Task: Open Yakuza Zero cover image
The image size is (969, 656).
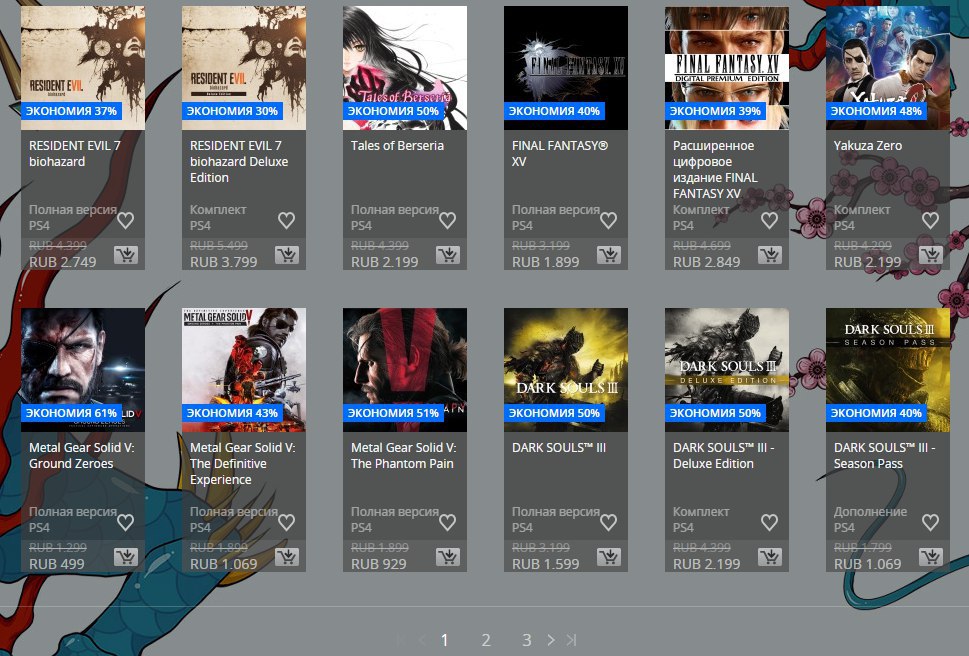Action: 888,68
